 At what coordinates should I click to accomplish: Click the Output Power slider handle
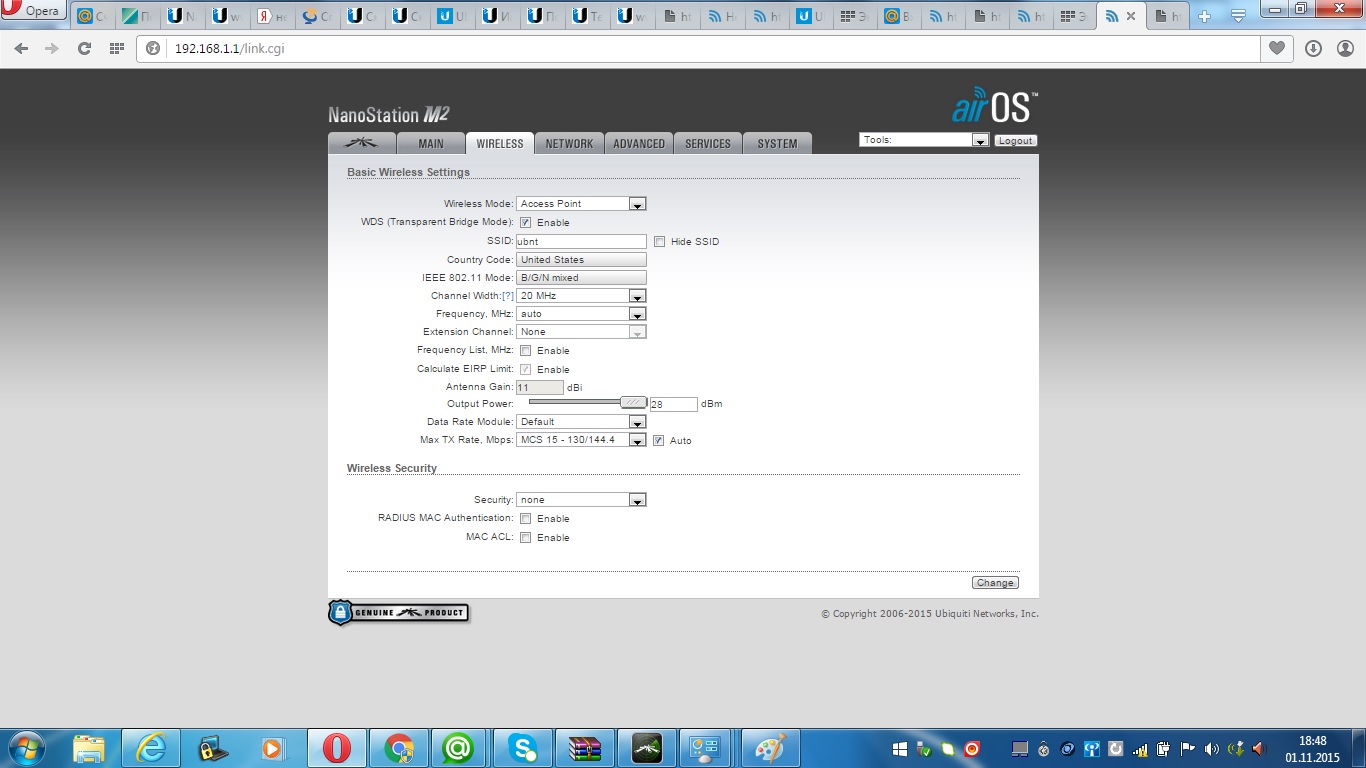click(x=633, y=403)
